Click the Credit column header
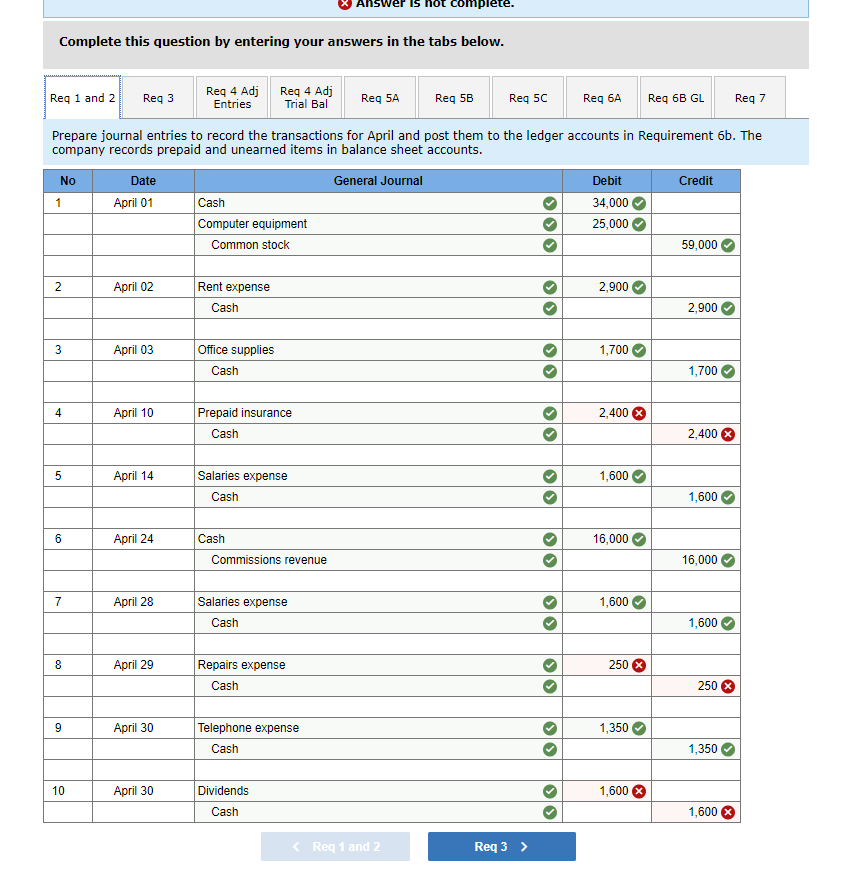Viewport: 855px width, 874px height. click(x=696, y=181)
